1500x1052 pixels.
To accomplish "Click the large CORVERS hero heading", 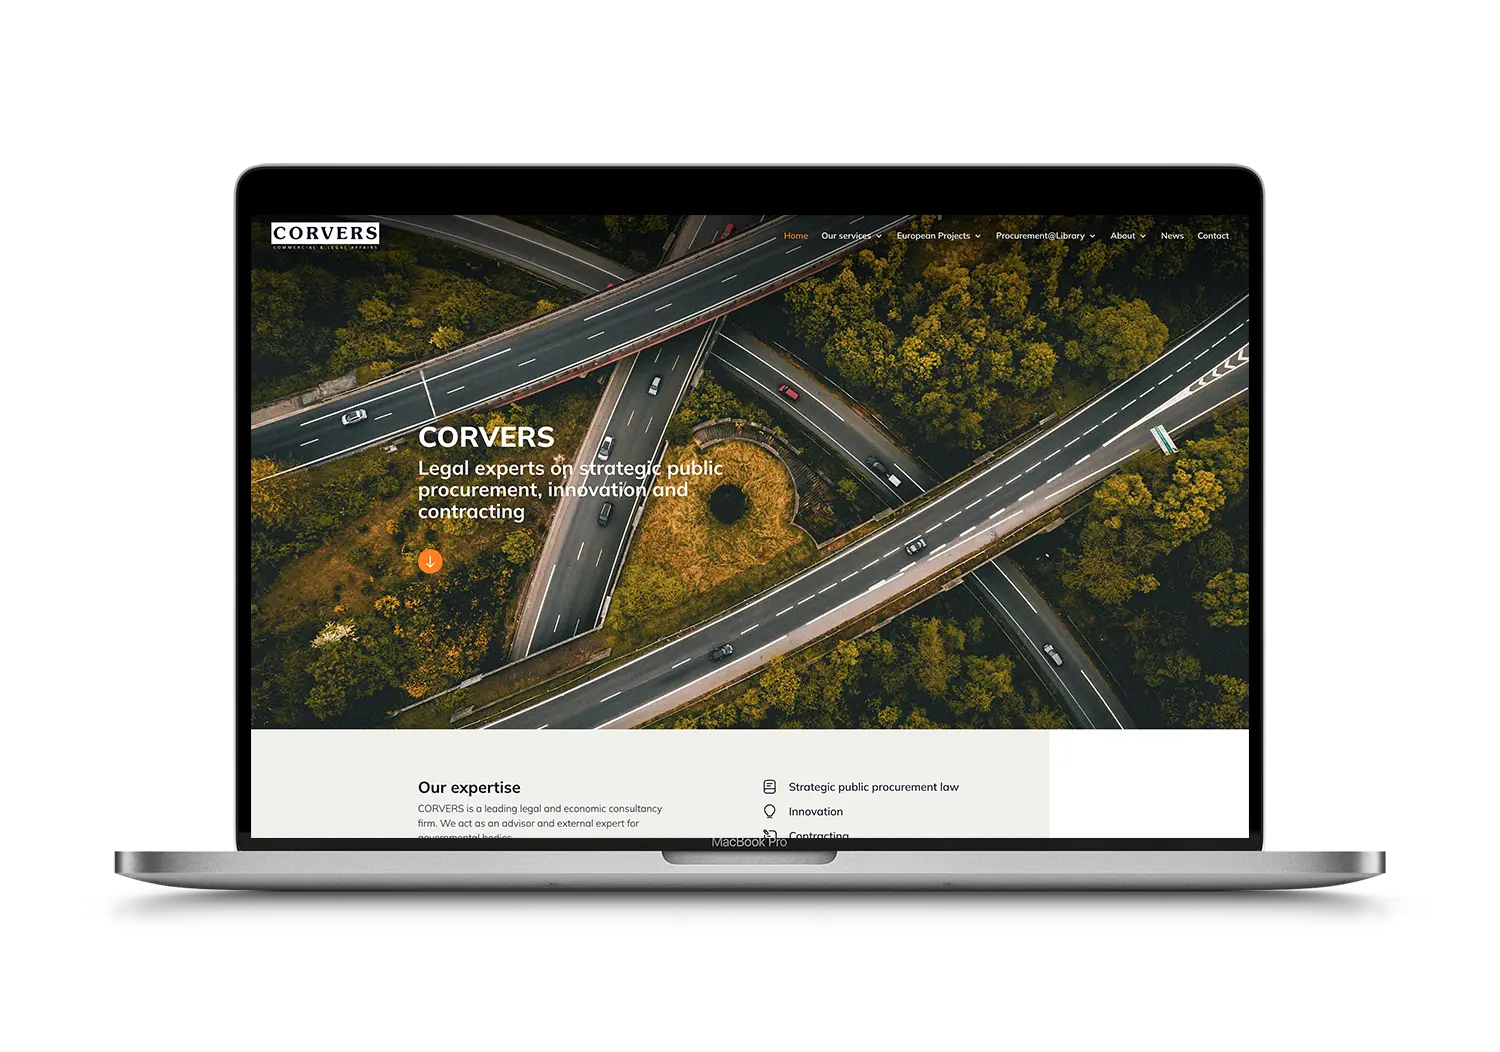I will coord(486,437).
